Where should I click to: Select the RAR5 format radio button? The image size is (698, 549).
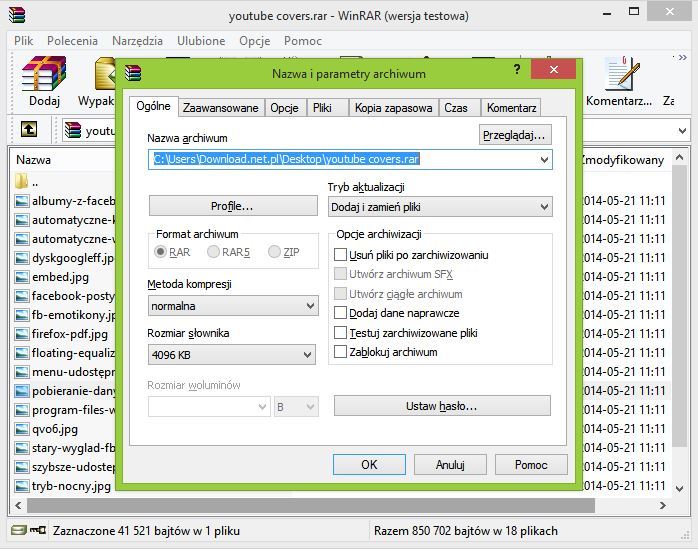pyautogui.click(x=213, y=252)
